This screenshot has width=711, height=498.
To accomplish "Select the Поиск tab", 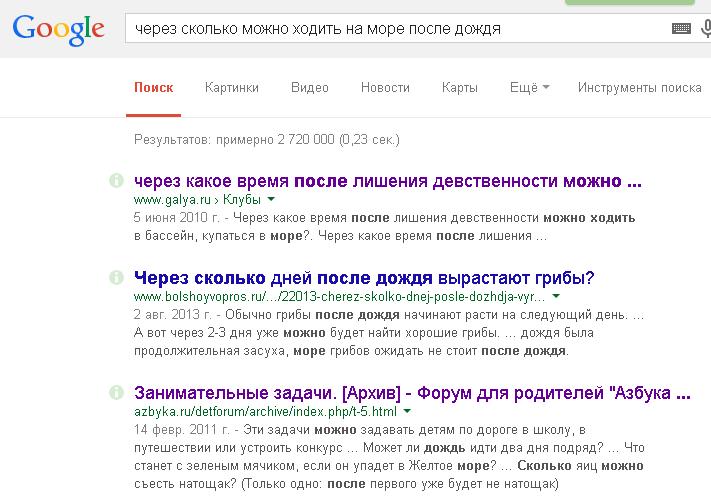I will pyautogui.click(x=154, y=88).
